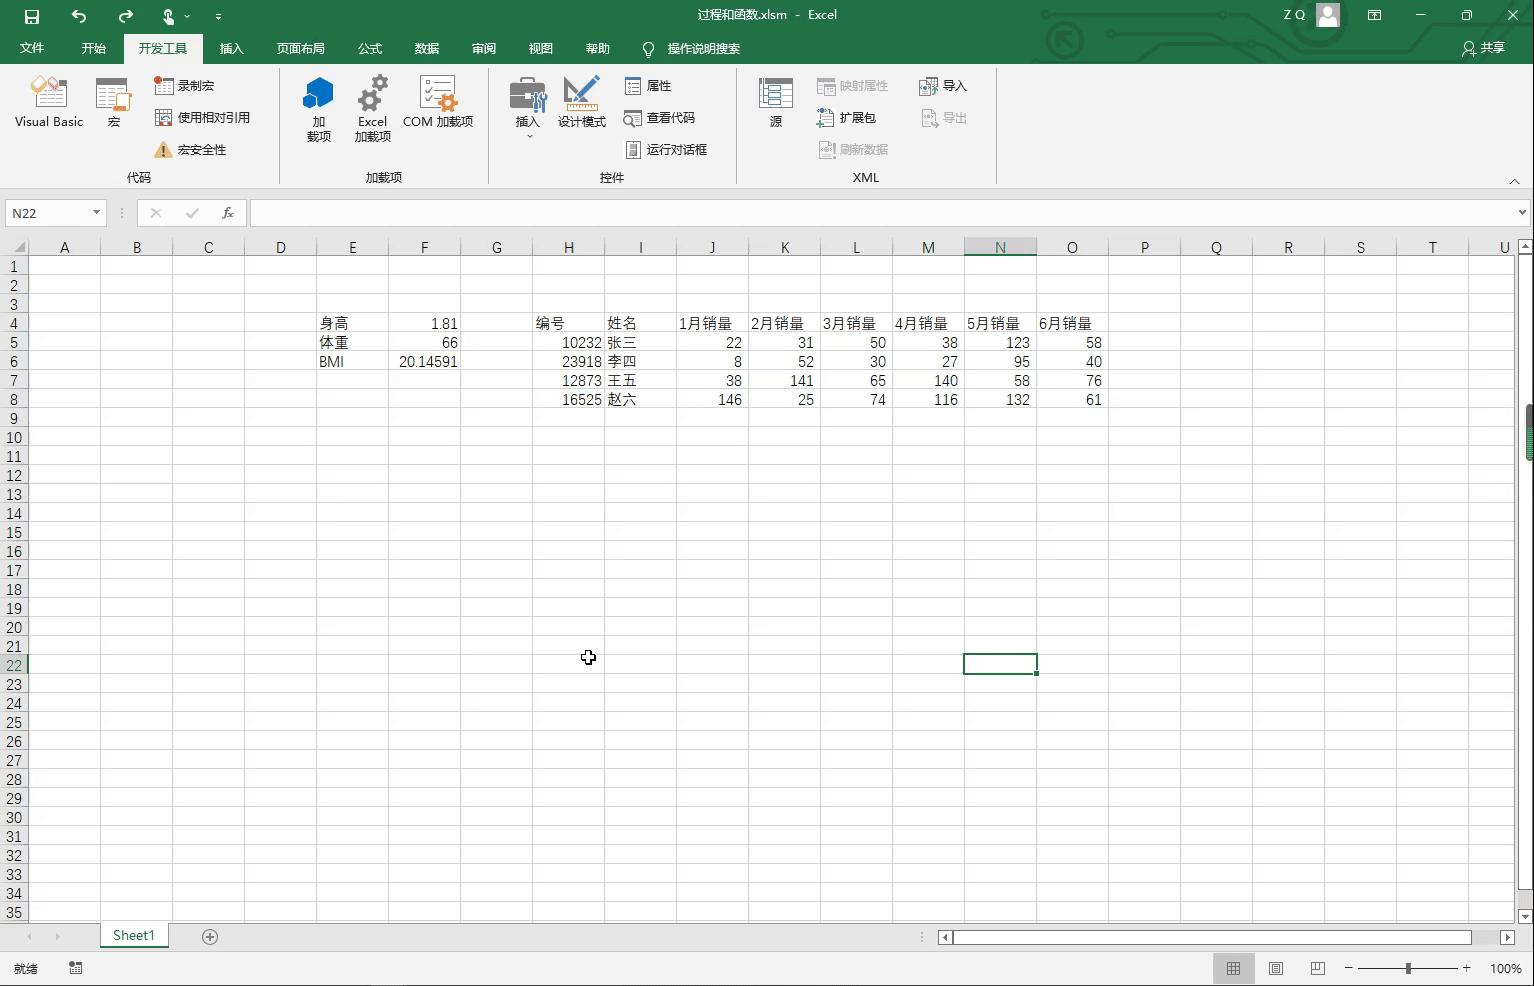Click the Sheet1 worksheet tab

coord(133,935)
